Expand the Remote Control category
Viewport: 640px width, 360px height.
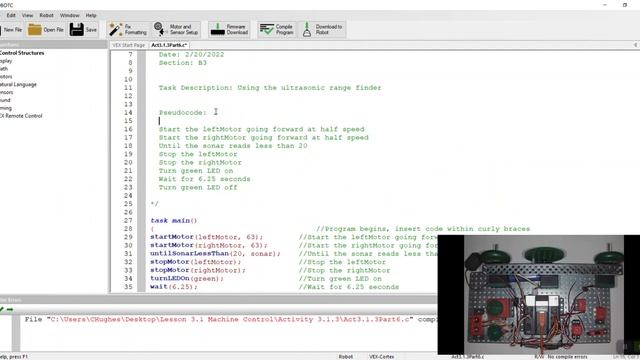click(21, 116)
